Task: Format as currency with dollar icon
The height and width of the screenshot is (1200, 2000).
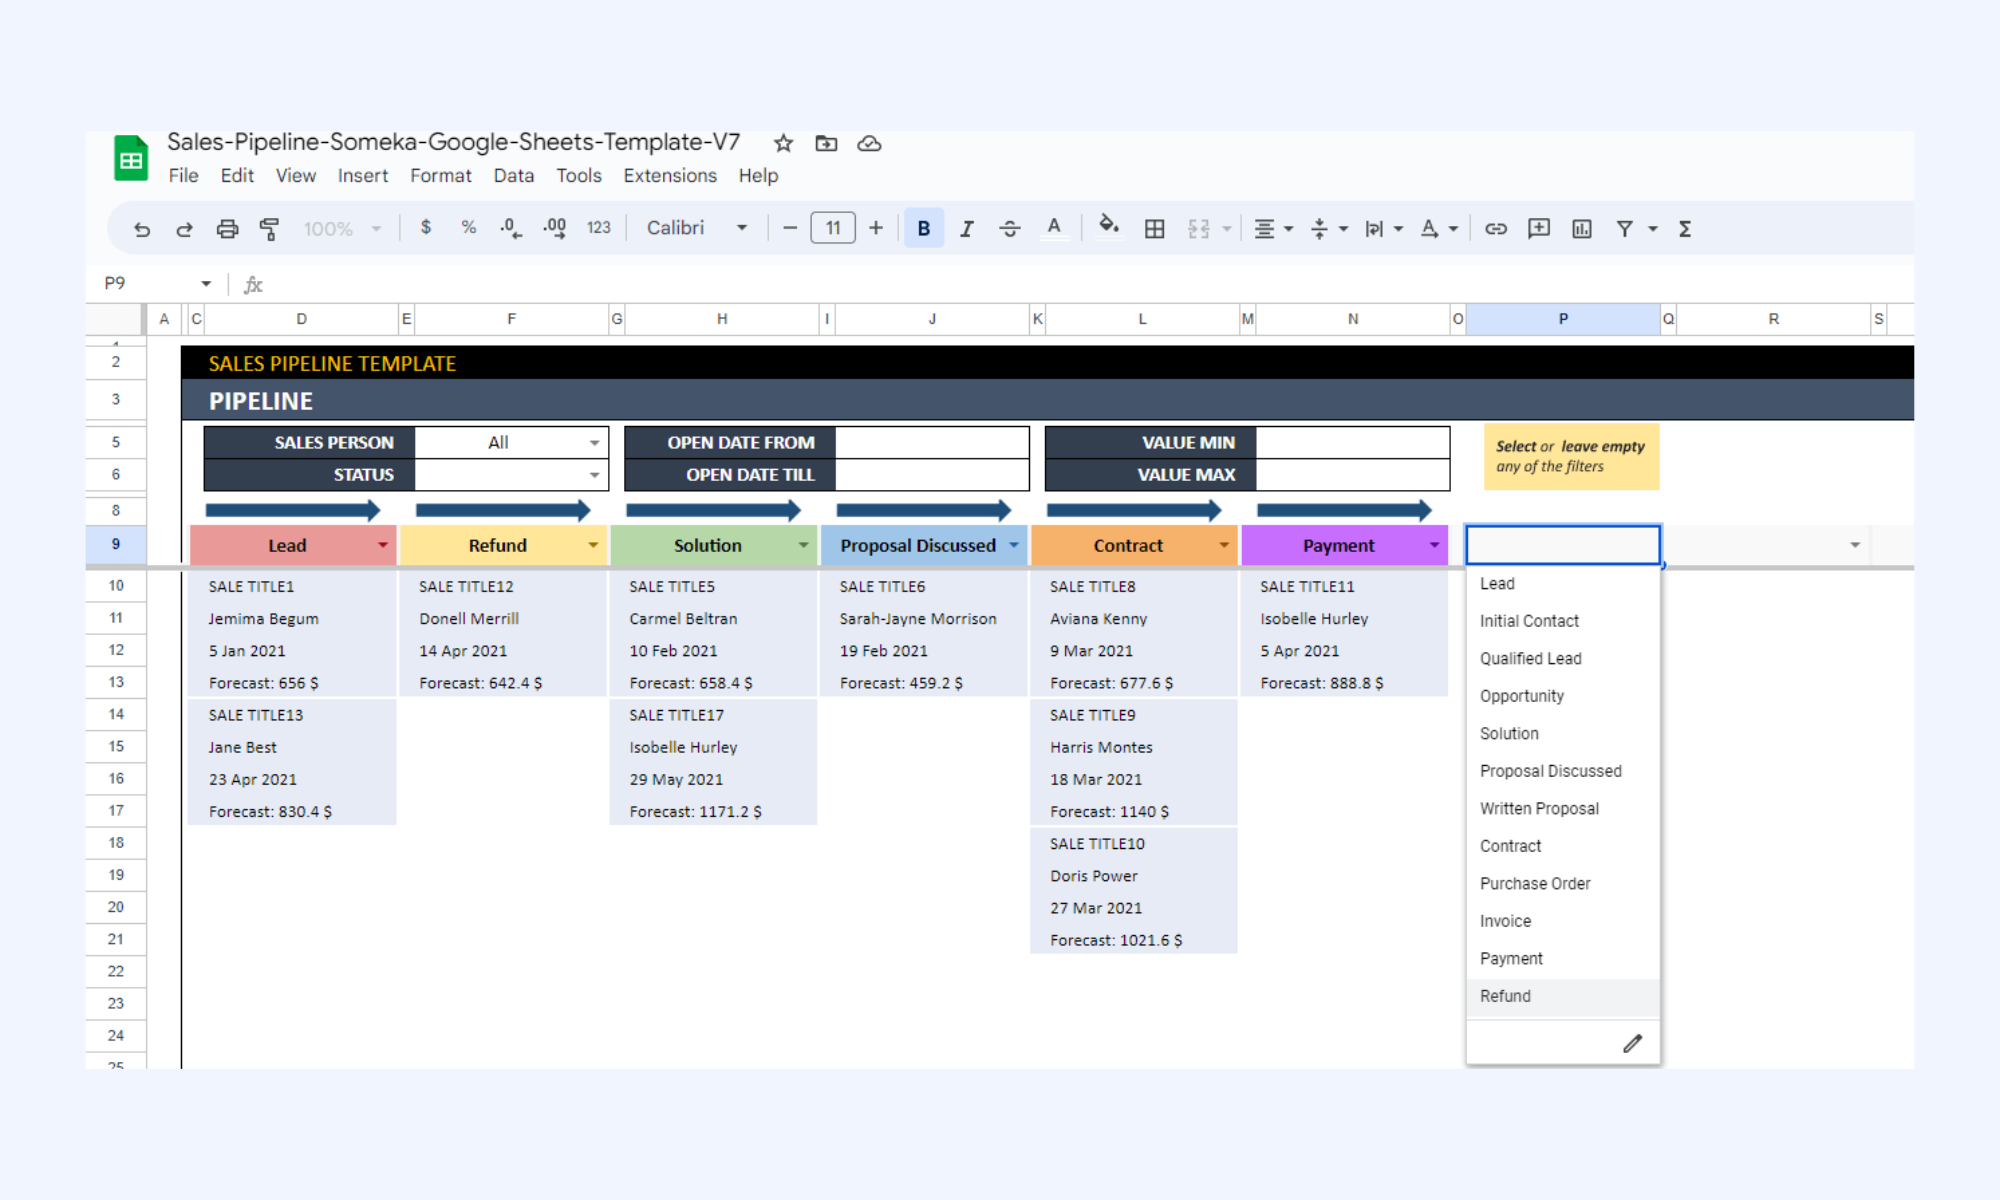Action: (x=426, y=228)
